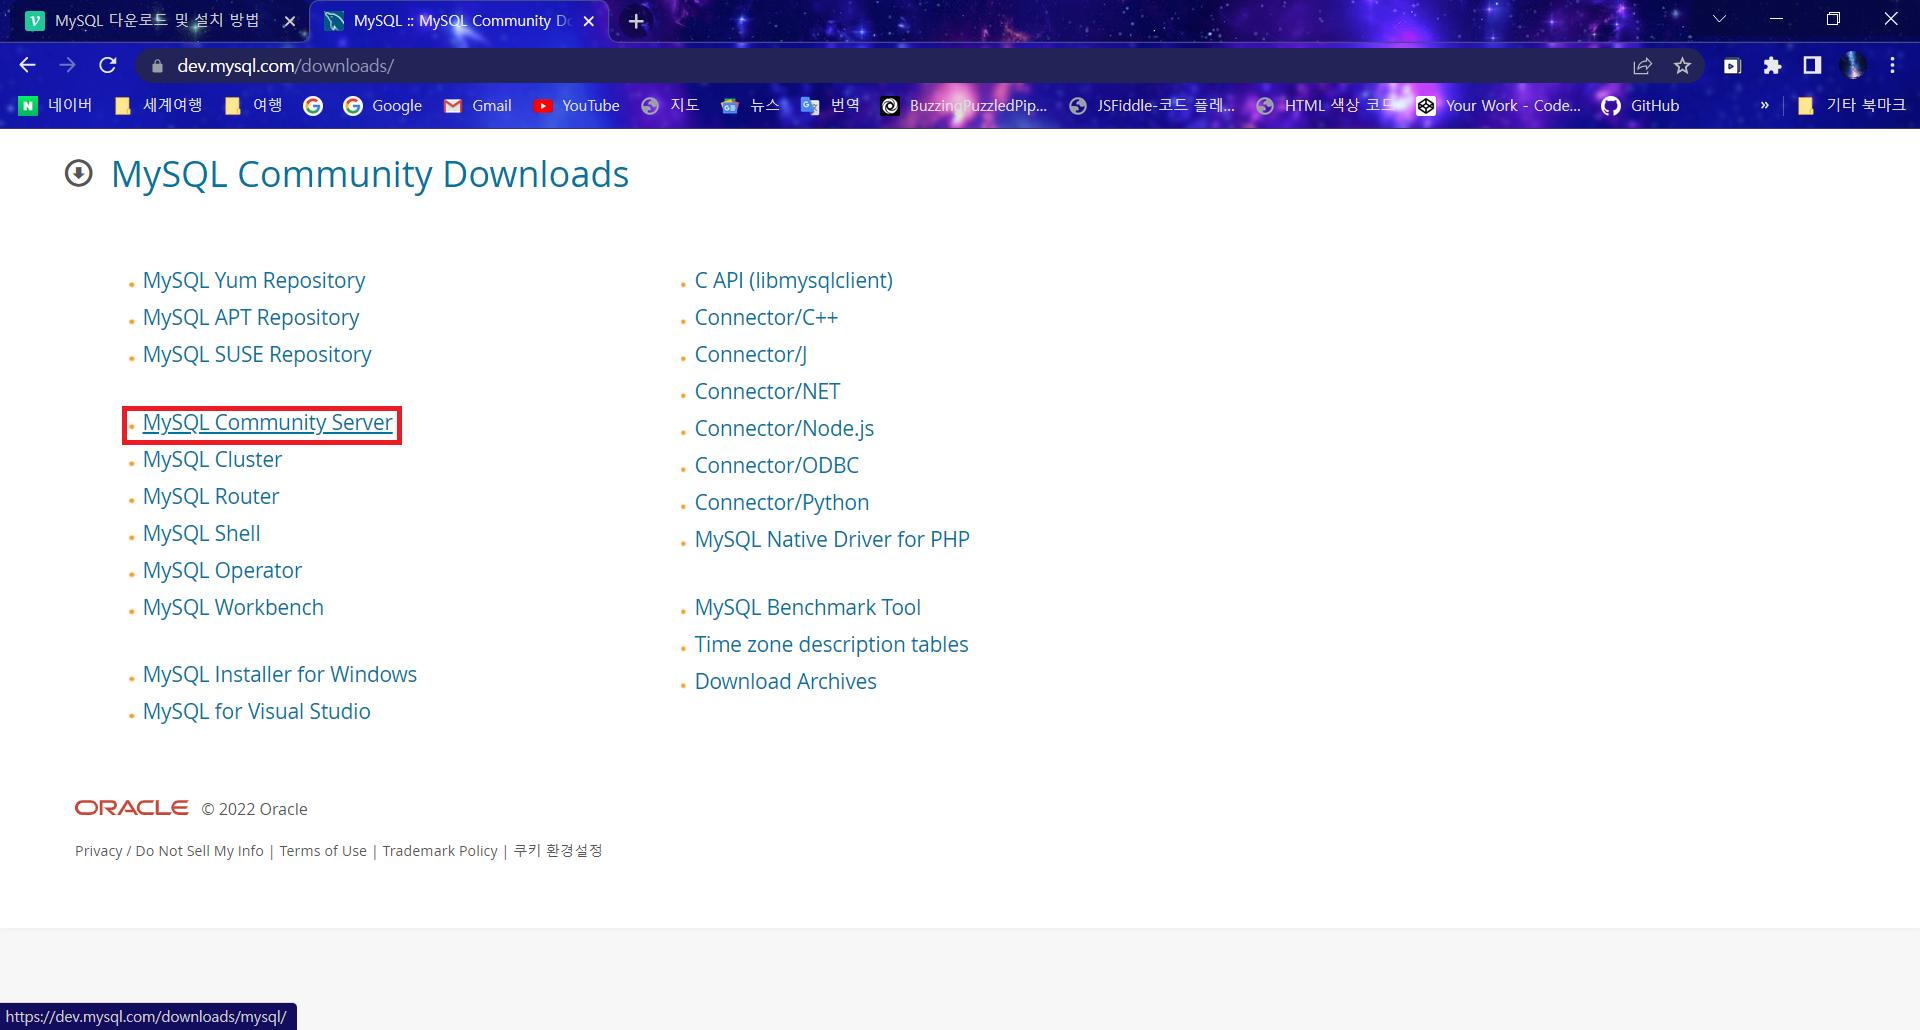Click the download circle icon by heading

click(79, 173)
